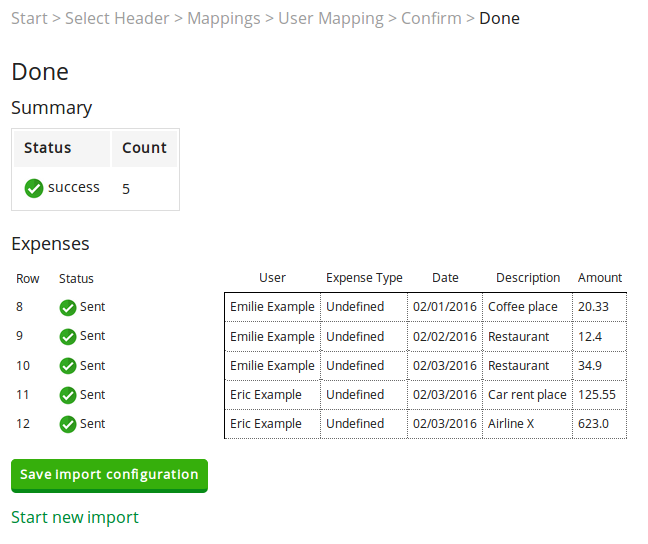
Task: Click the Amount column header
Action: pyautogui.click(x=600, y=278)
